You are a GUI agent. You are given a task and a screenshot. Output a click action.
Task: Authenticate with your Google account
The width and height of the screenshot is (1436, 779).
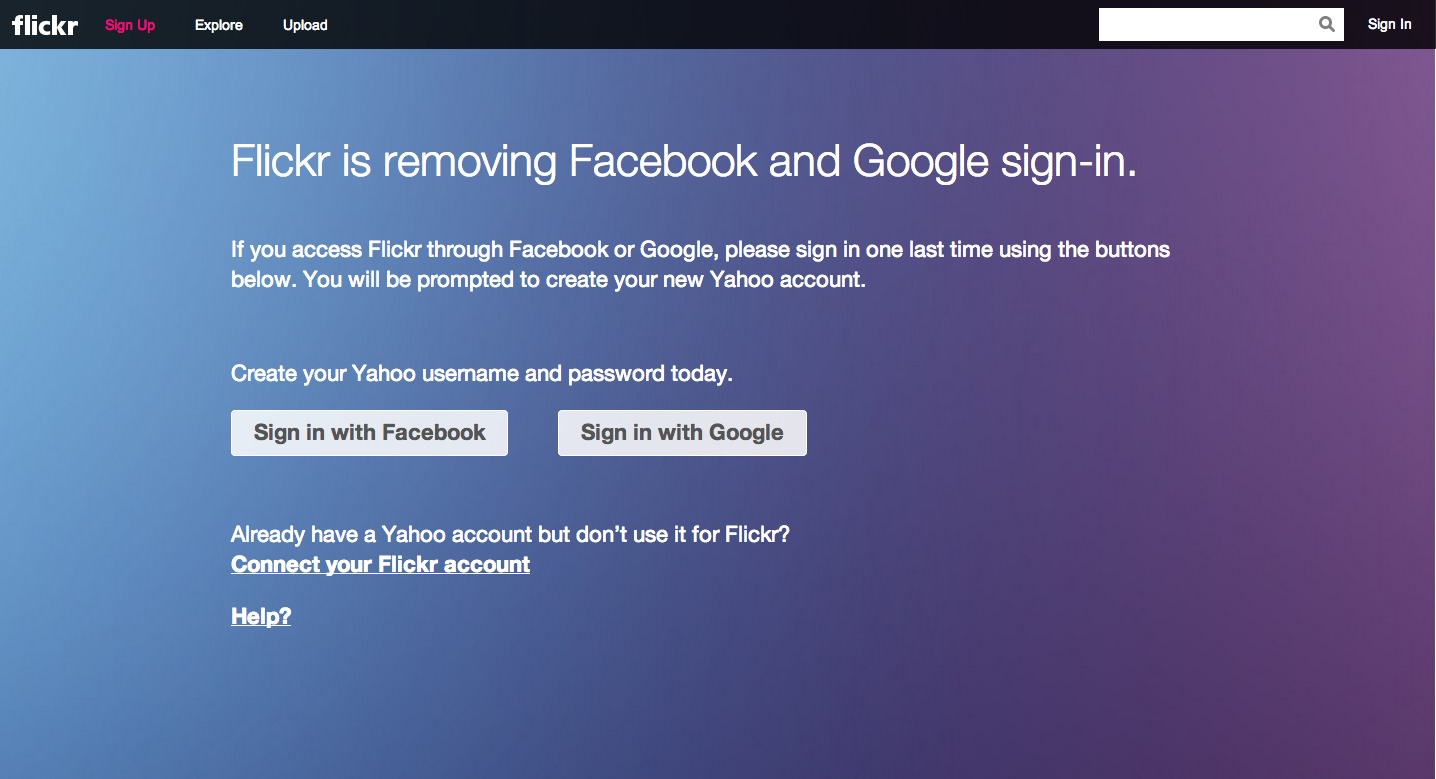tap(681, 432)
